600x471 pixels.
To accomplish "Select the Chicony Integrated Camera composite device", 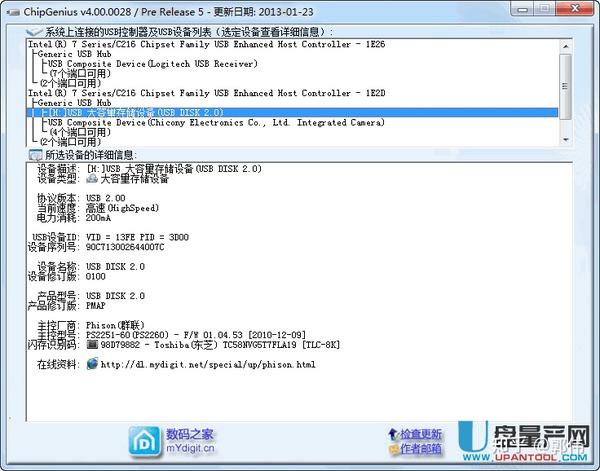I will (x=216, y=122).
